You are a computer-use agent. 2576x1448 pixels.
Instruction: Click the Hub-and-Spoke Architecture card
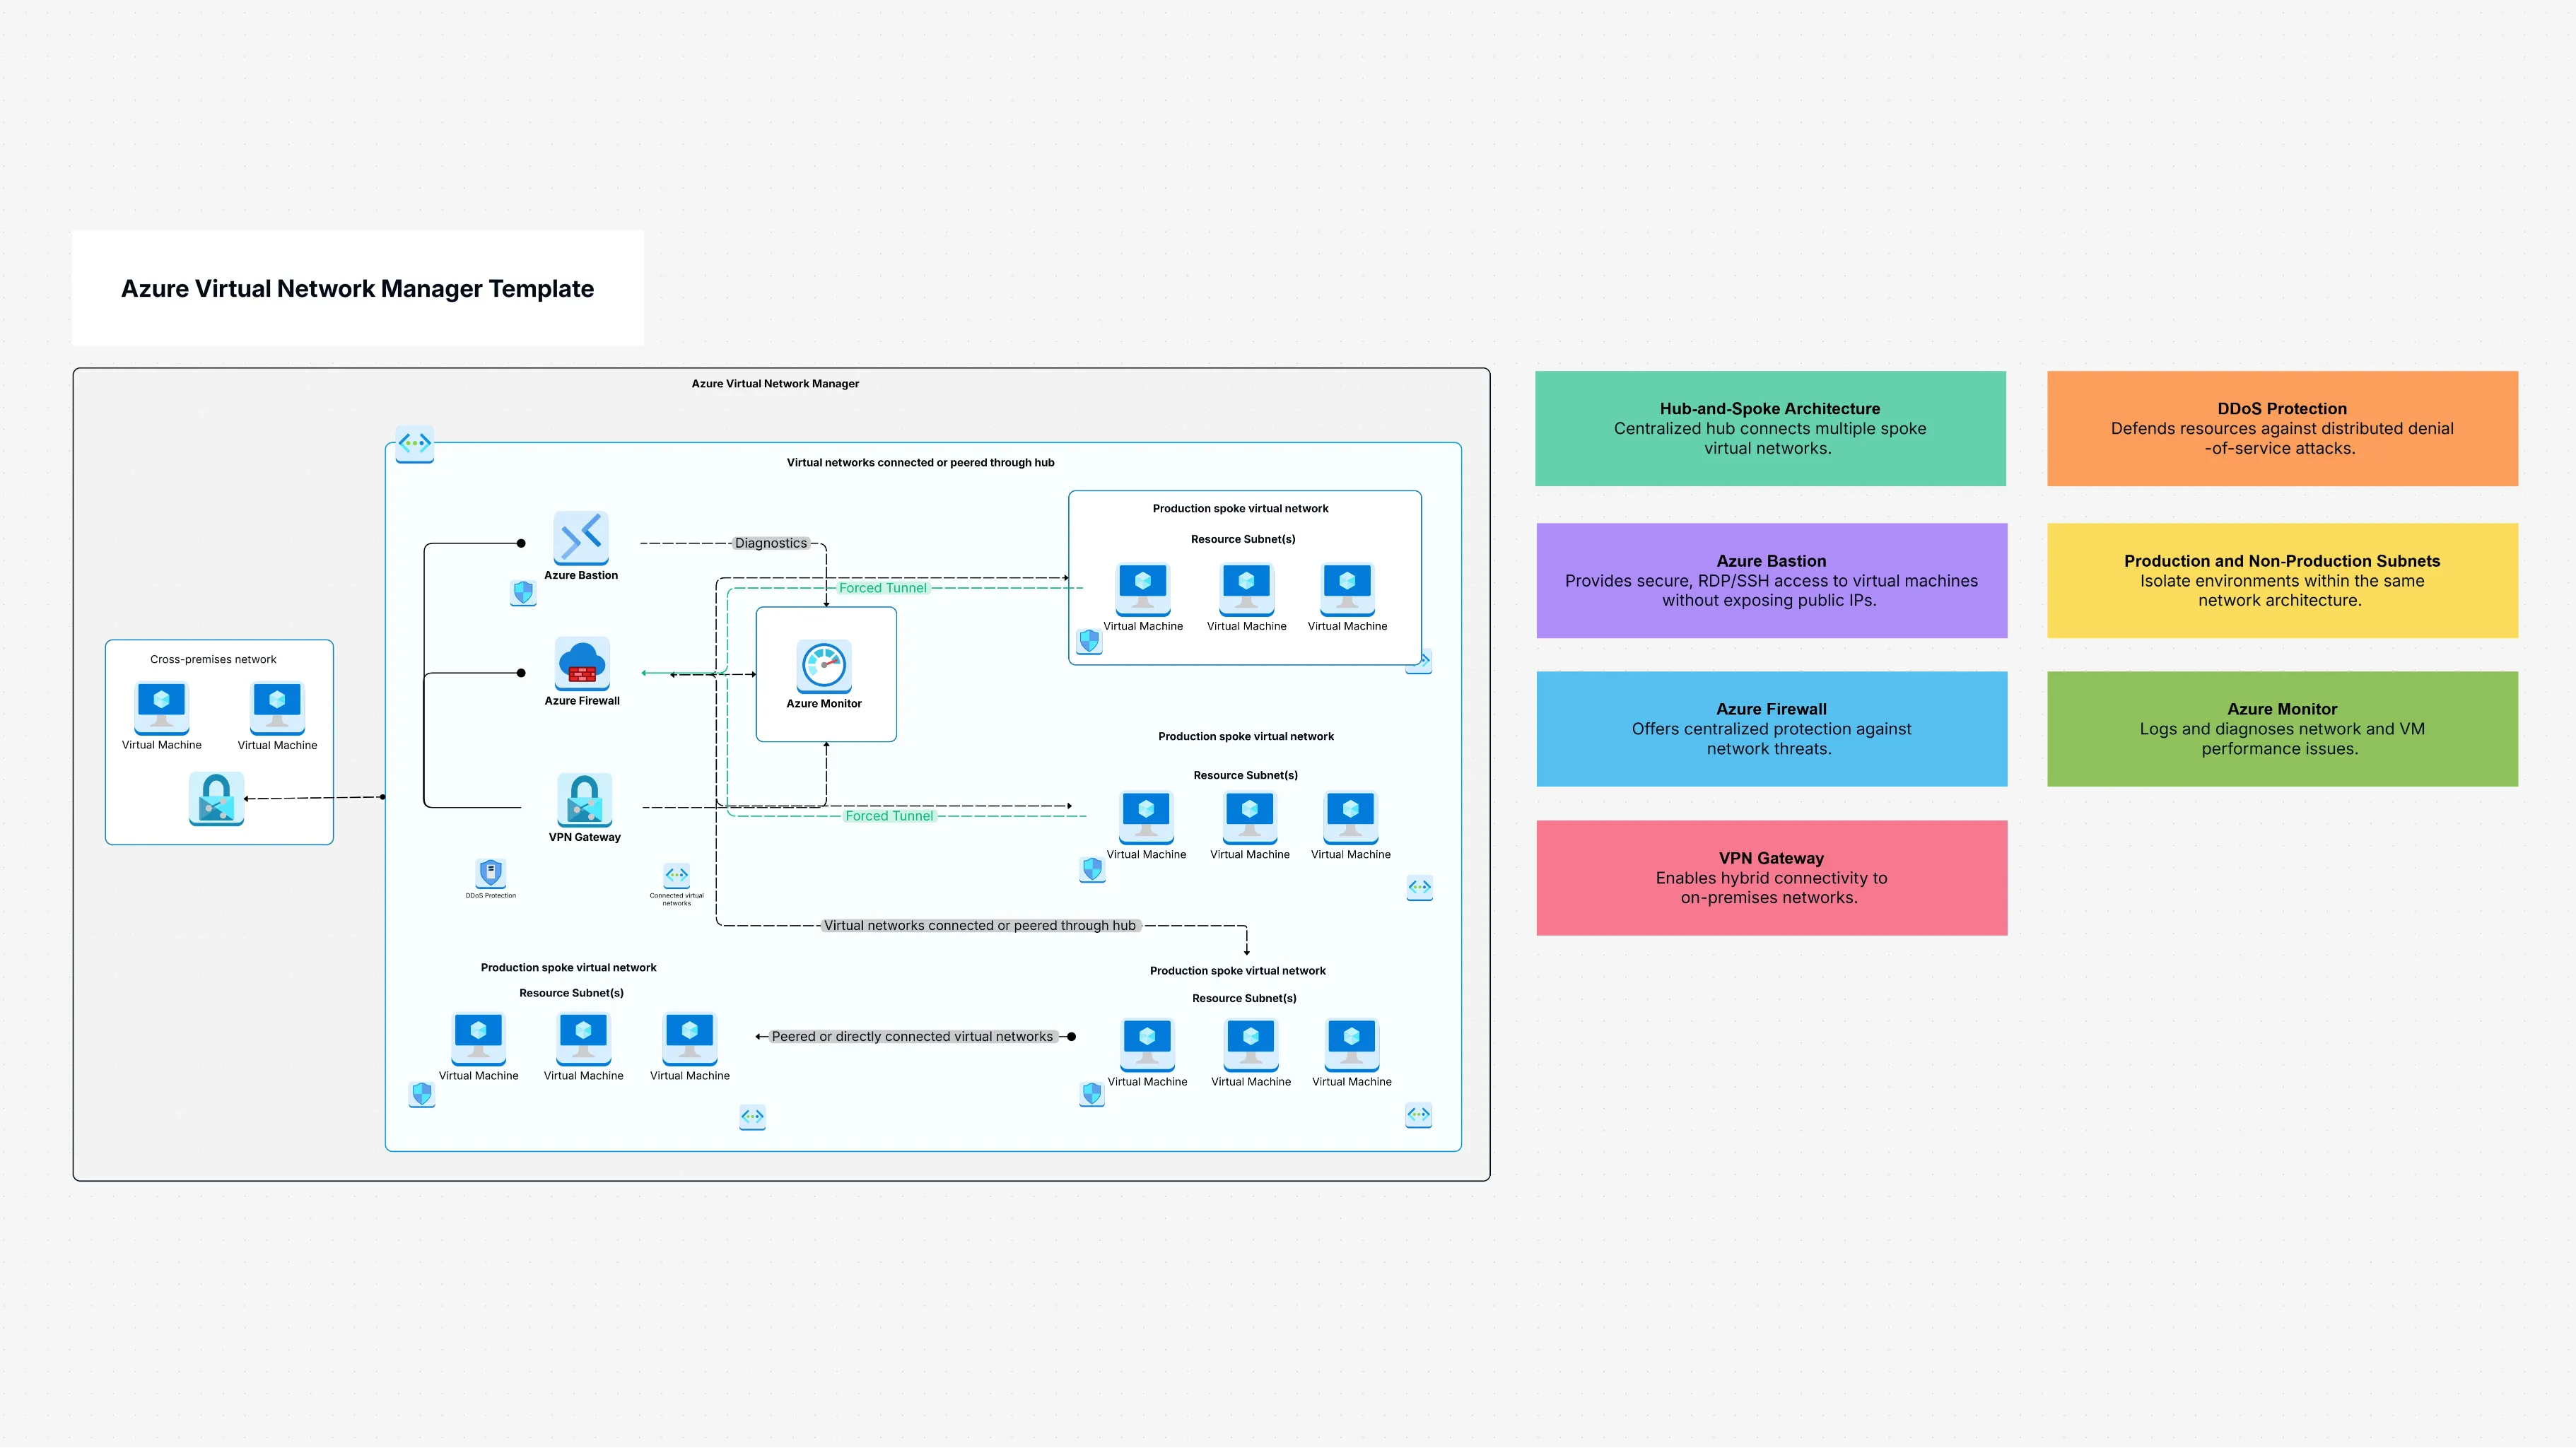1770,428
